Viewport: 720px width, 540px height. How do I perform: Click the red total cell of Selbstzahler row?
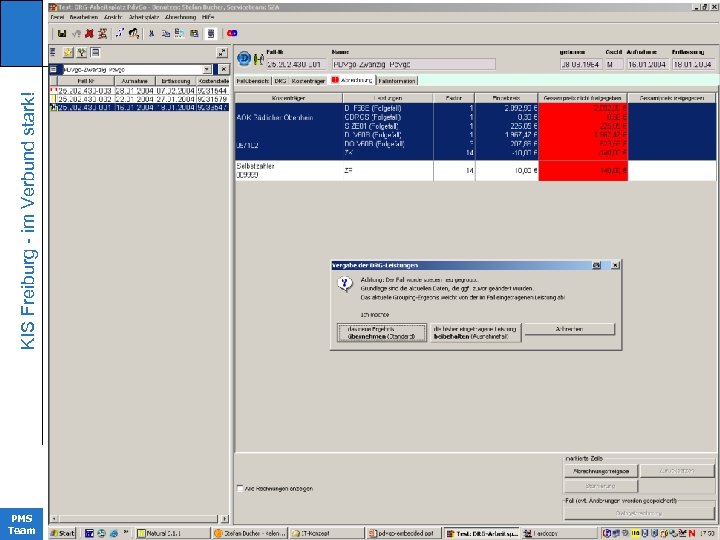(x=583, y=170)
